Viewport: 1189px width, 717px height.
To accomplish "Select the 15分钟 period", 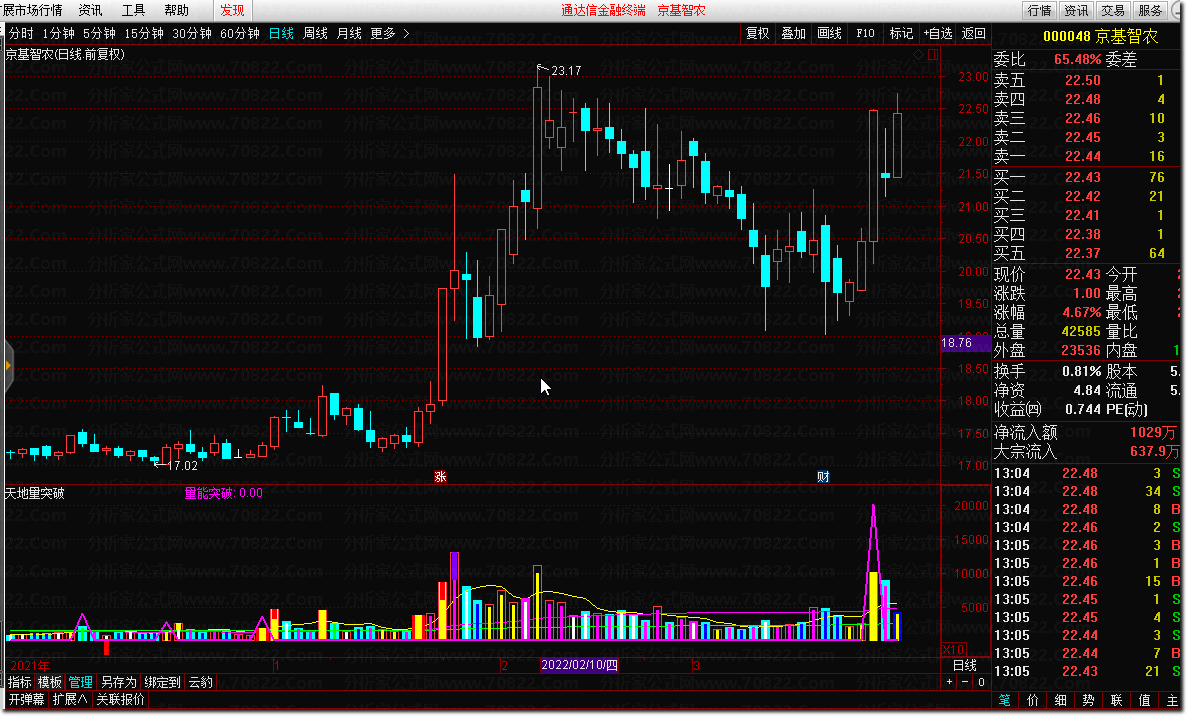I will pos(144,33).
